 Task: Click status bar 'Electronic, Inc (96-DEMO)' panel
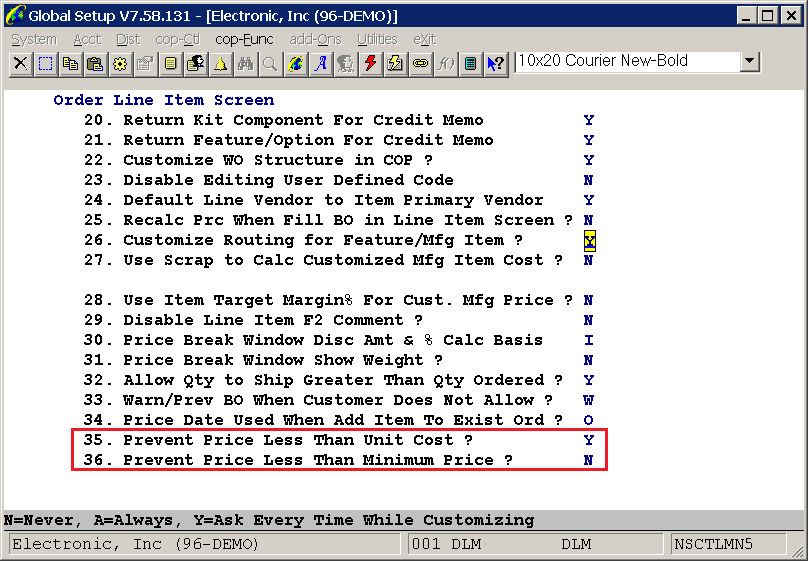(205, 545)
